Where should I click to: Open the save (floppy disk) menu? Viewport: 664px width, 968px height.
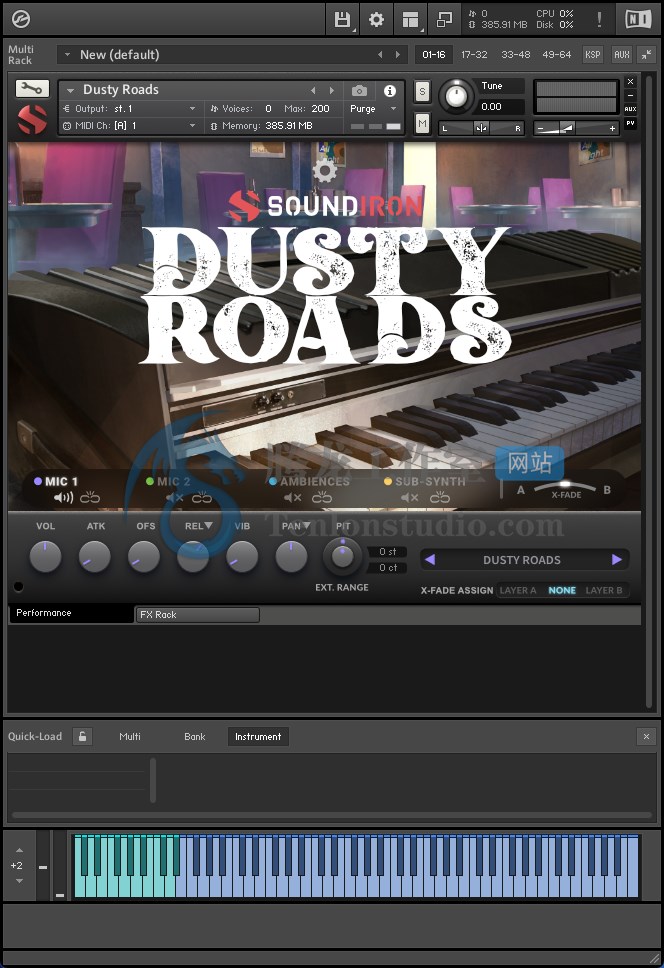(342, 20)
